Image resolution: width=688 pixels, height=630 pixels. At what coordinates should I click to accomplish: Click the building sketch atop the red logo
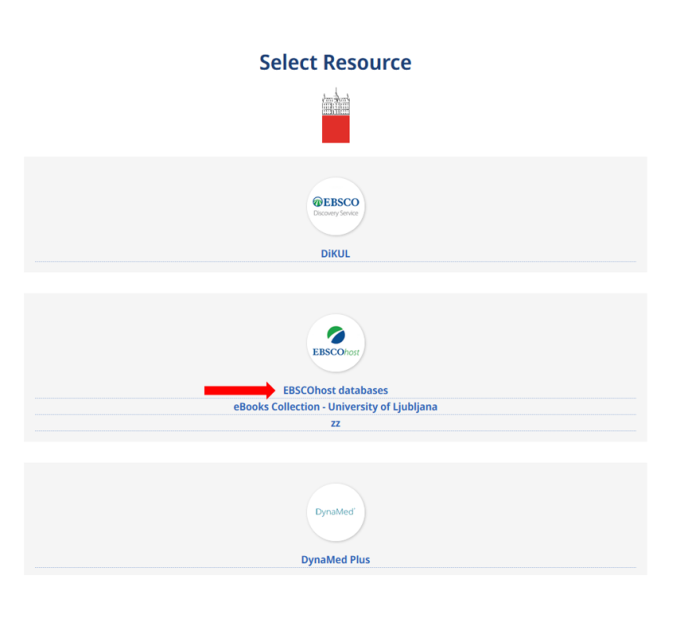(336, 101)
